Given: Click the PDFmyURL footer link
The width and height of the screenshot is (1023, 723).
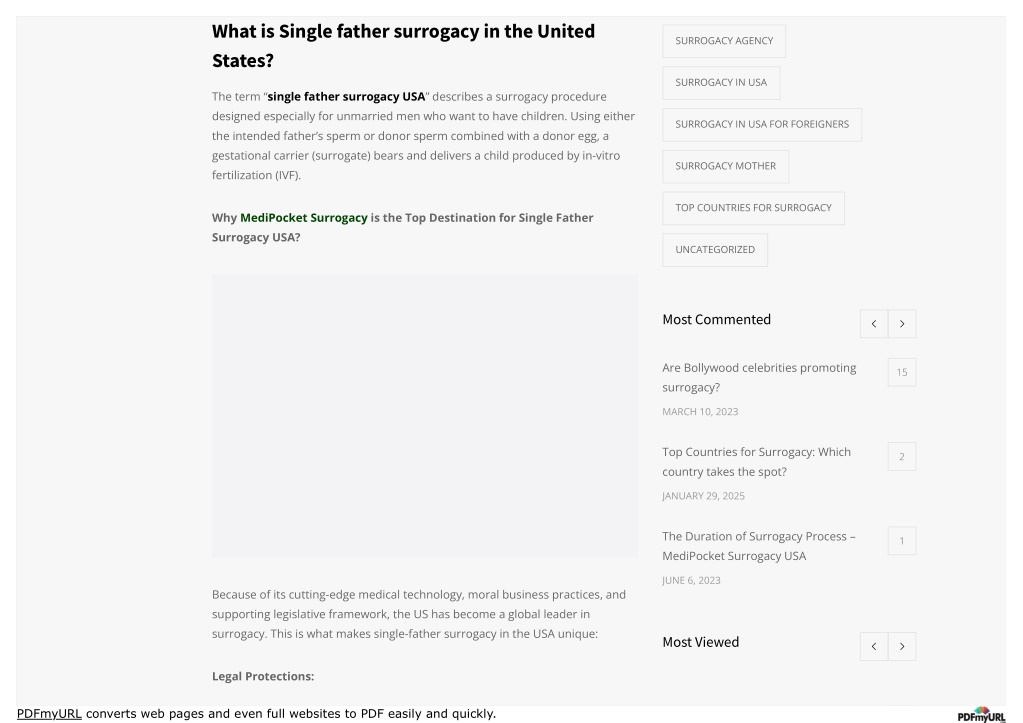Looking at the screenshot, I should tap(49, 714).
